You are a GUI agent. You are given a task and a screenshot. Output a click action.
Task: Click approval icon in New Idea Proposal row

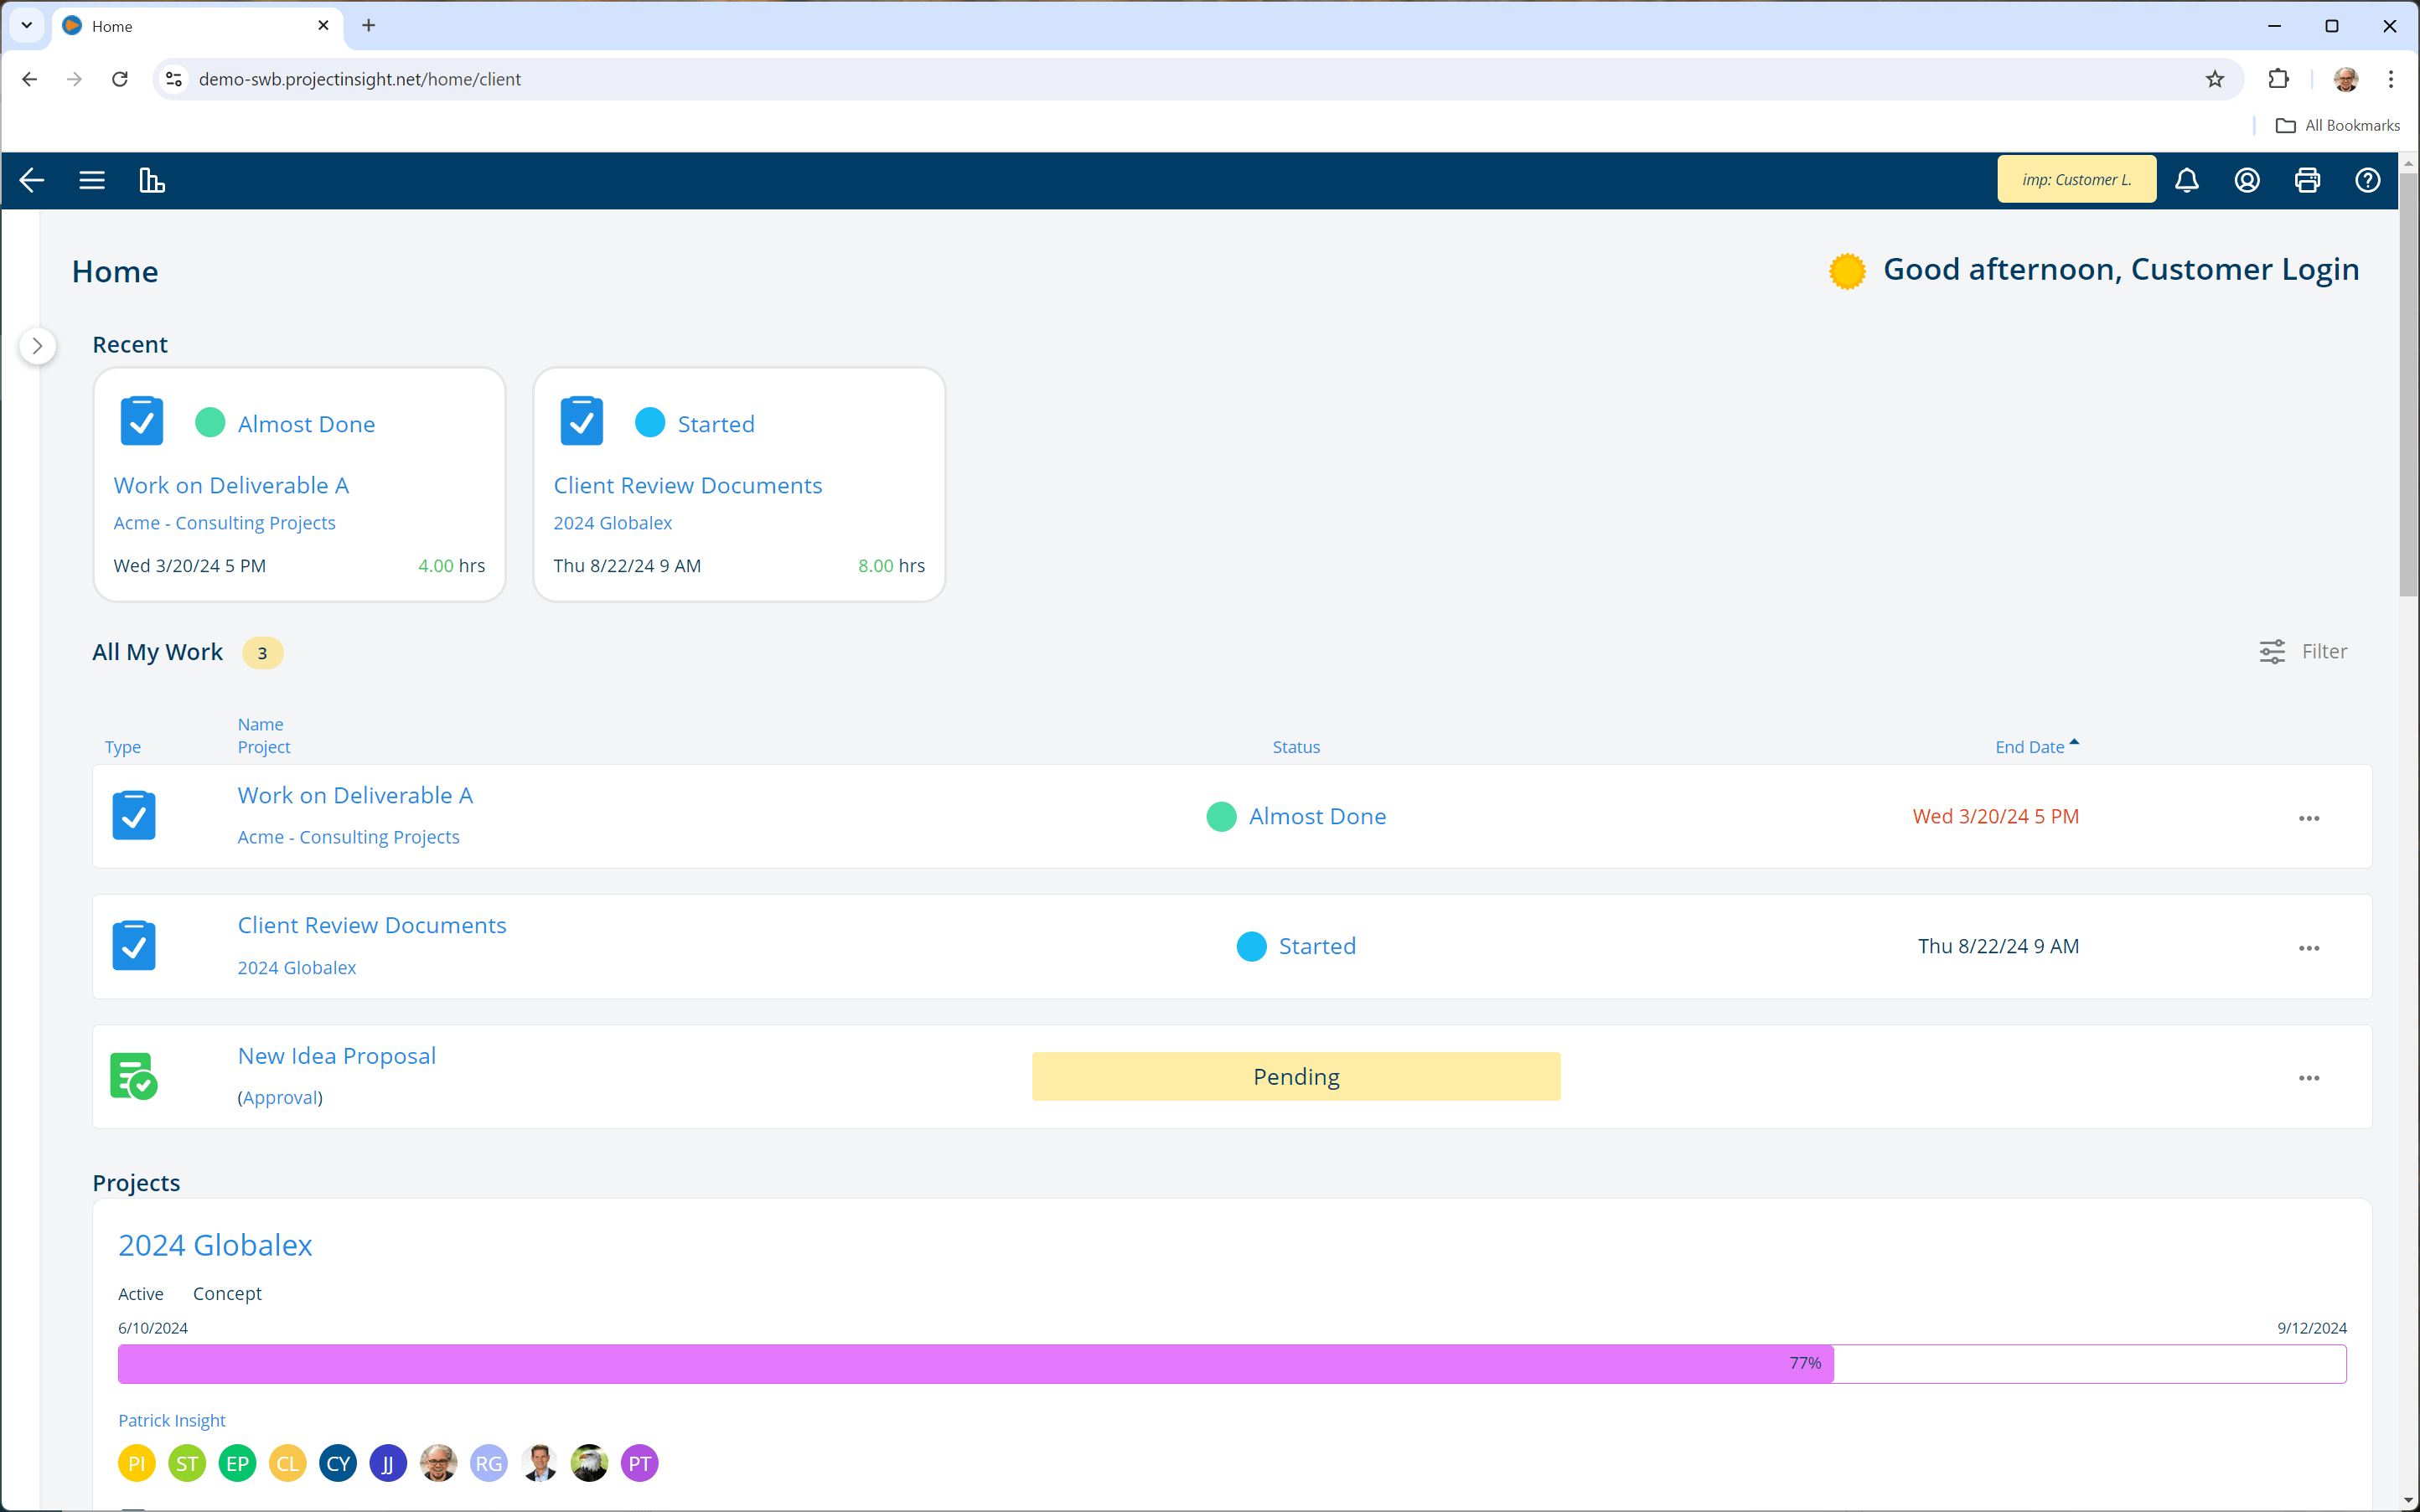coord(134,1076)
